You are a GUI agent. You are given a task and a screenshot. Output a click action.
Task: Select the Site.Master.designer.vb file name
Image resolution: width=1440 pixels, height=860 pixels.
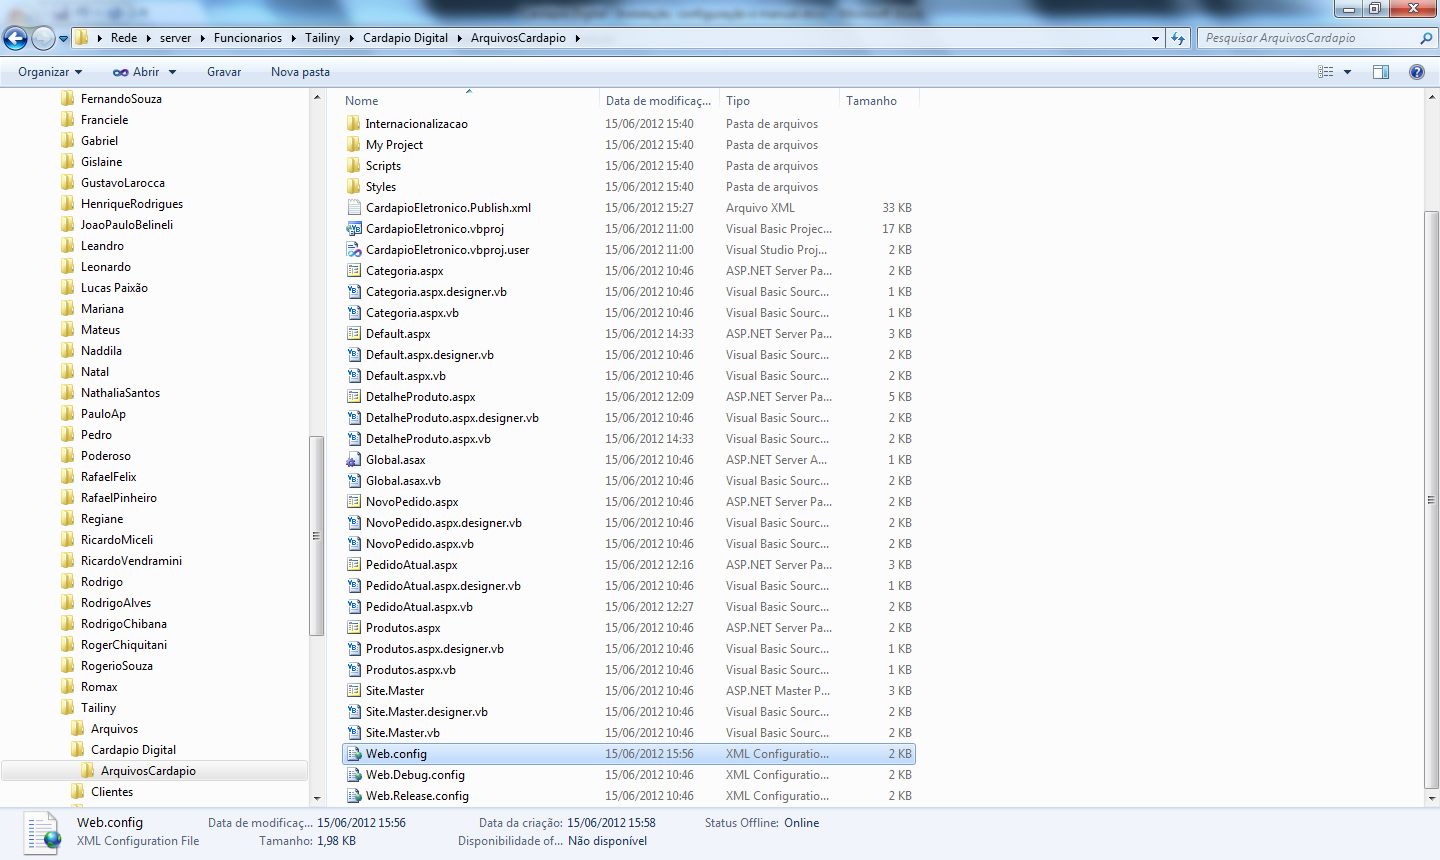pyautogui.click(x=427, y=712)
